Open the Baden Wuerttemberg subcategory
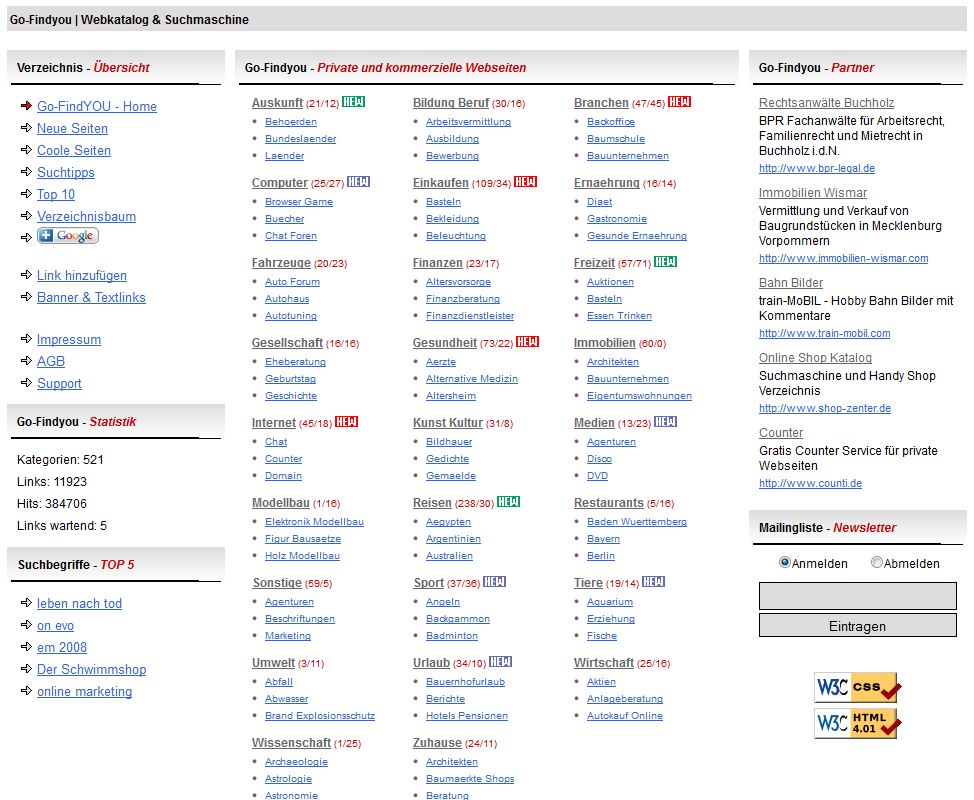 click(x=637, y=522)
